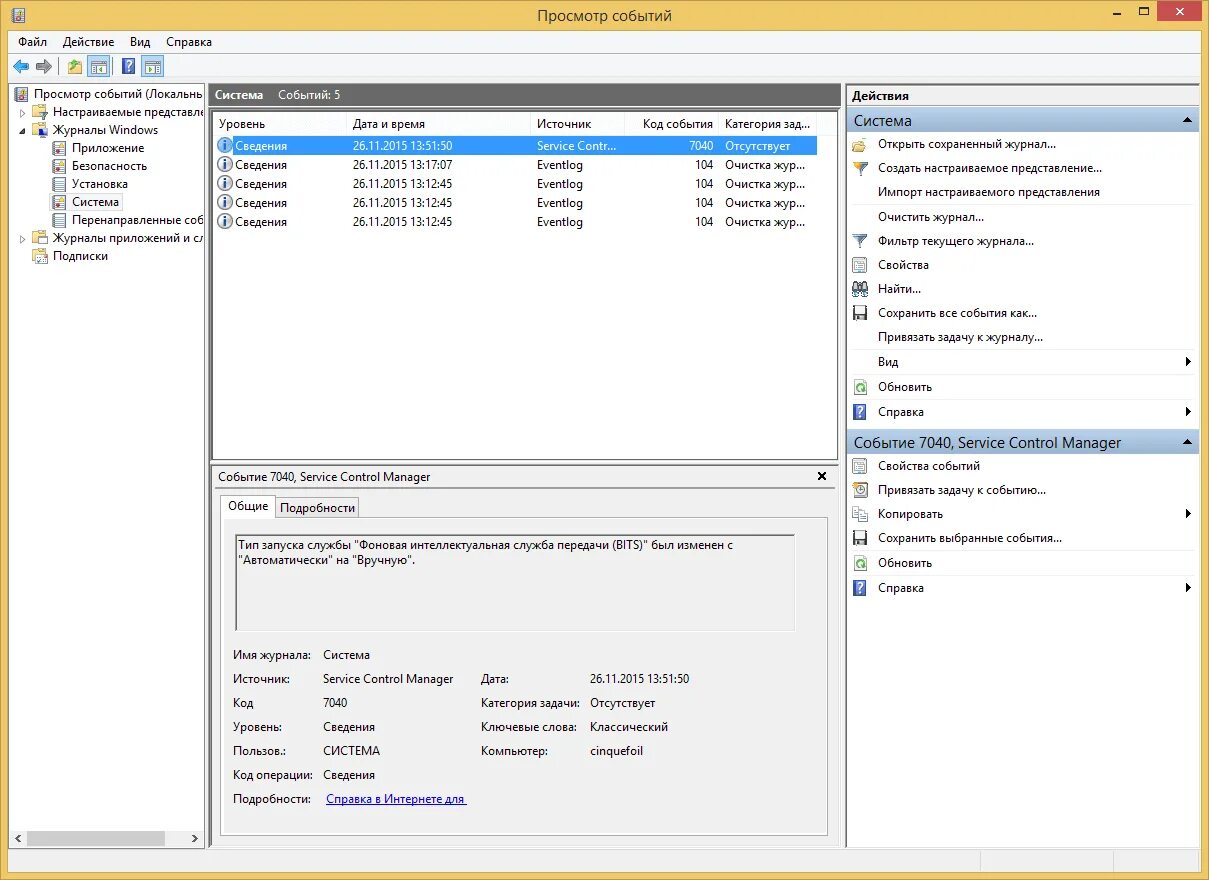The width and height of the screenshot is (1209, 880).
Task: Sort by the Источник column header
Action: point(579,124)
